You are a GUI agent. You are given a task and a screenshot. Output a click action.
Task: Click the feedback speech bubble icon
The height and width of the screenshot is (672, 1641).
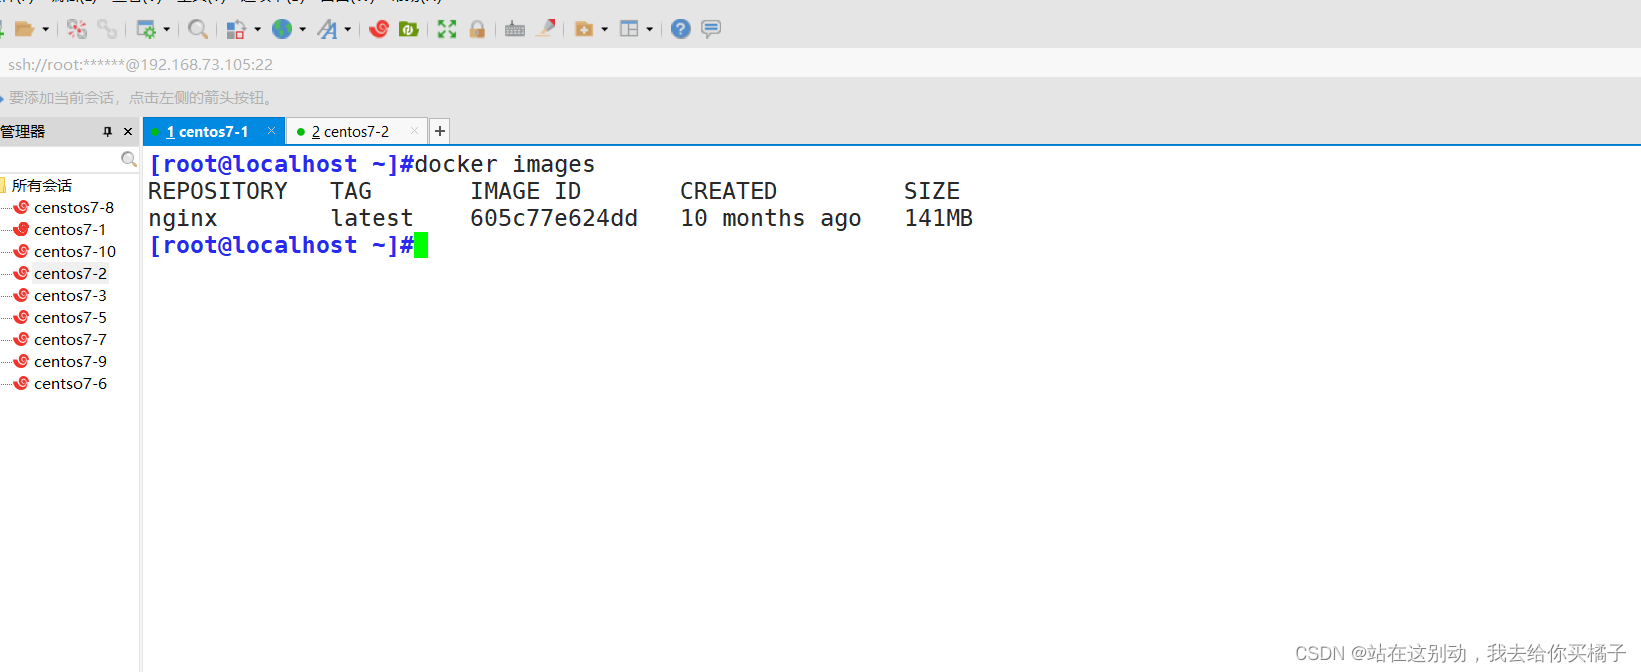click(x=711, y=29)
